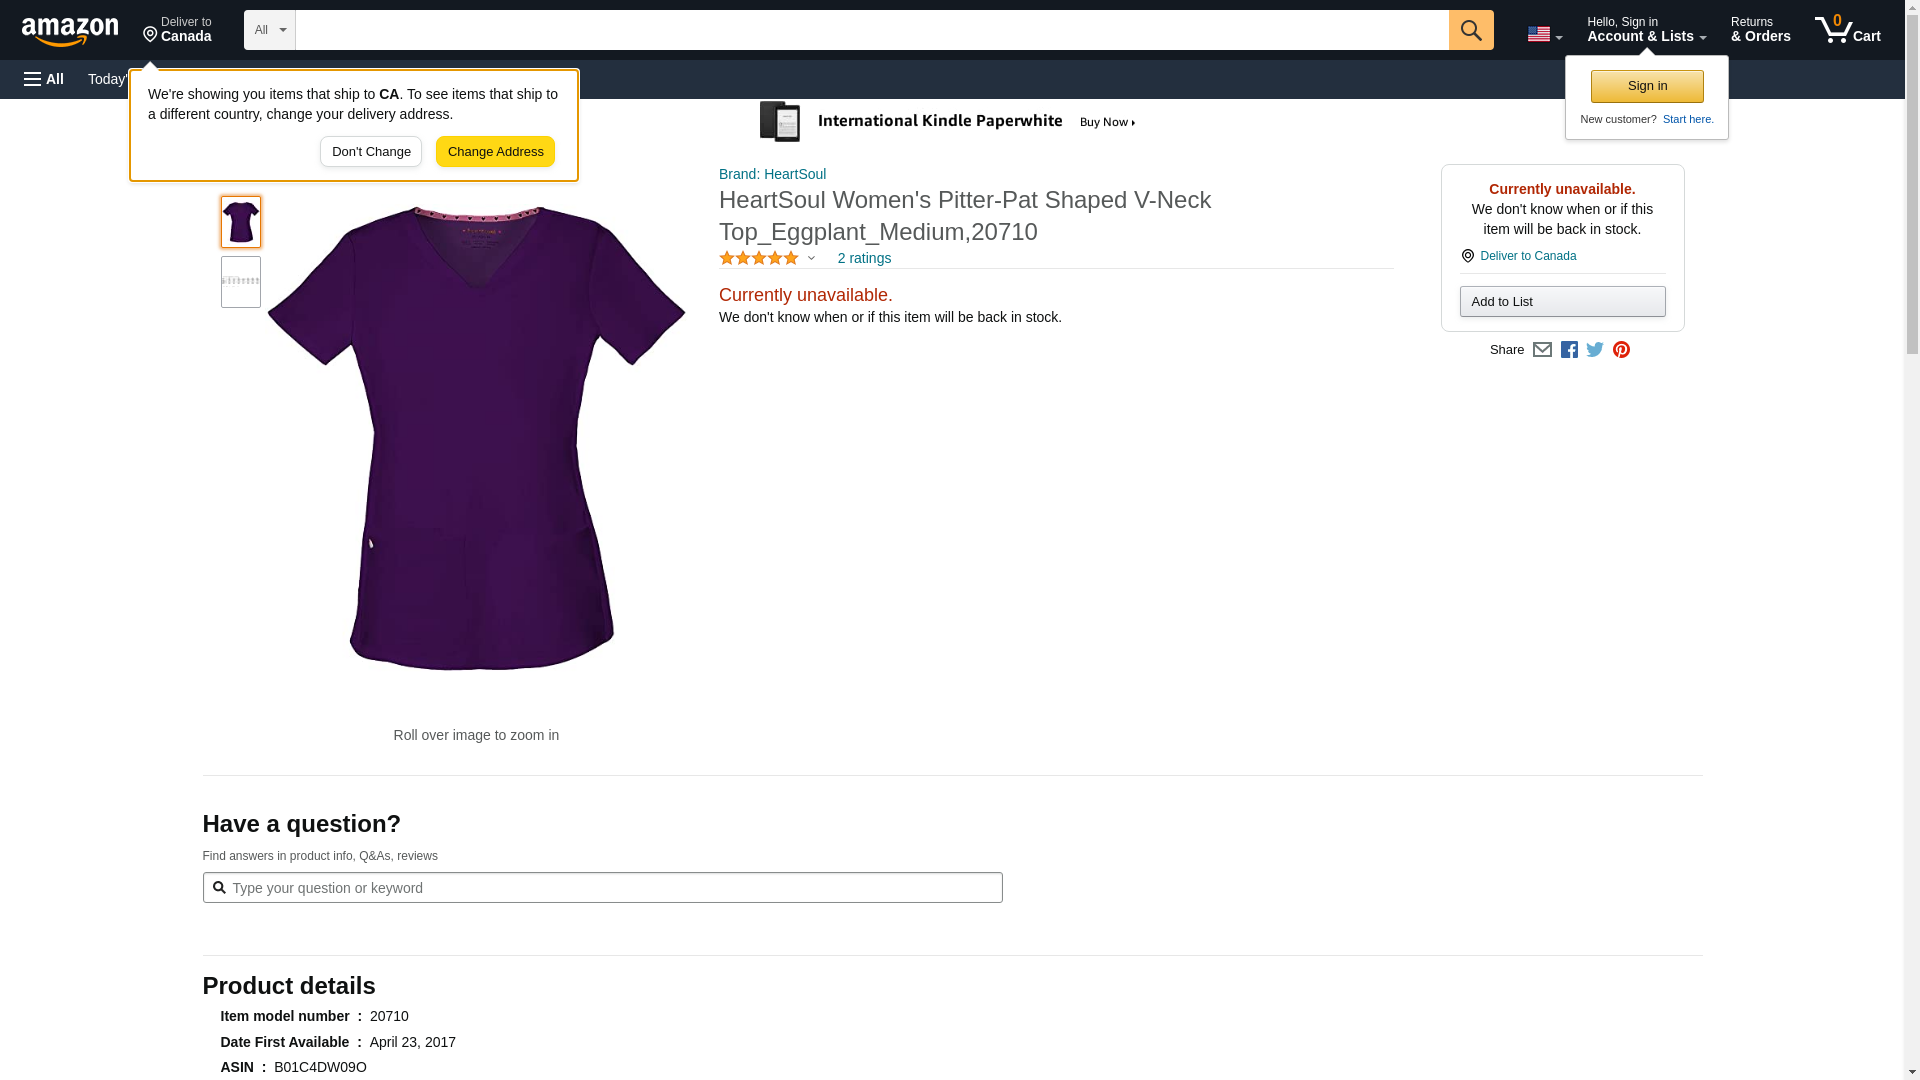1920x1080 pixels.
Task: Expand the star rating breakdown arrow
Action: point(811,258)
